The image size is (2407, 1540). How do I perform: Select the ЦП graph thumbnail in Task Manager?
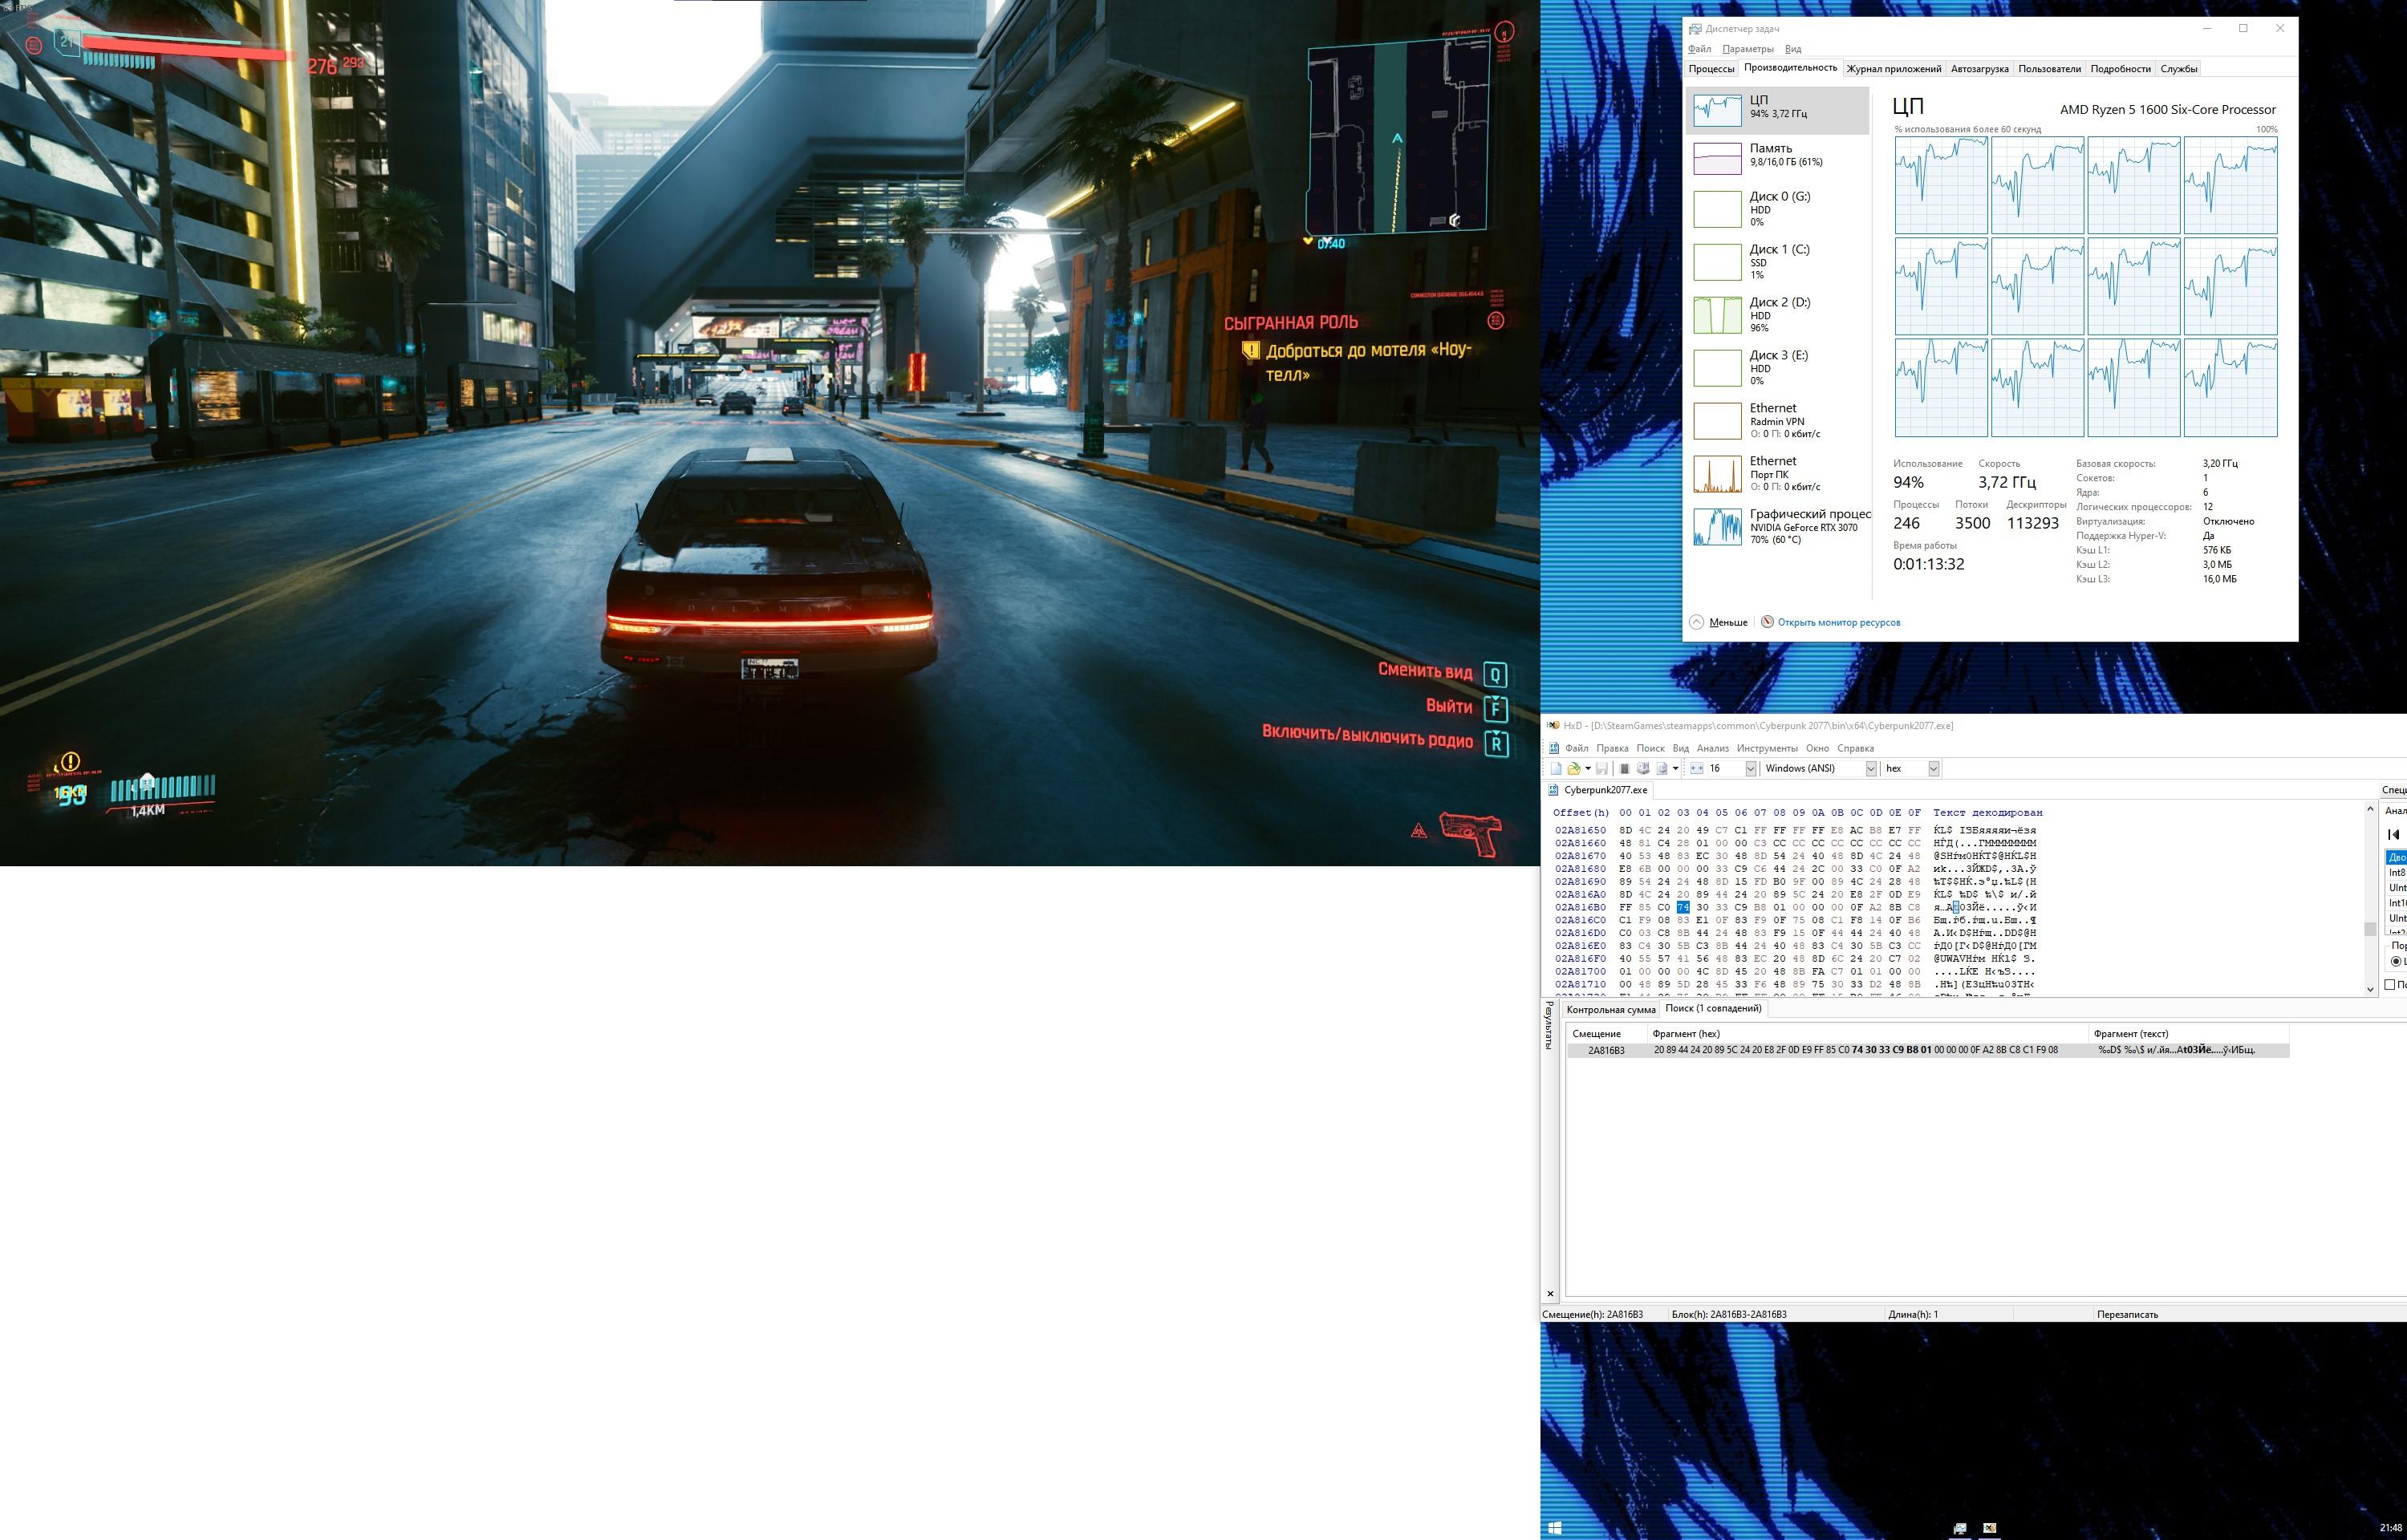[x=1717, y=110]
